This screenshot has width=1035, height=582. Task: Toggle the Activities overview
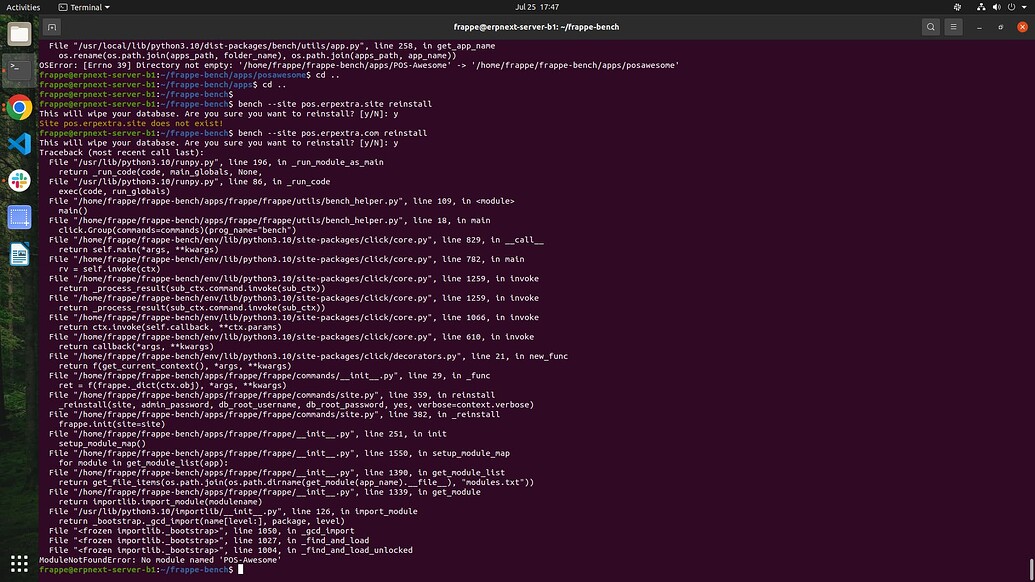(x=23, y=7)
